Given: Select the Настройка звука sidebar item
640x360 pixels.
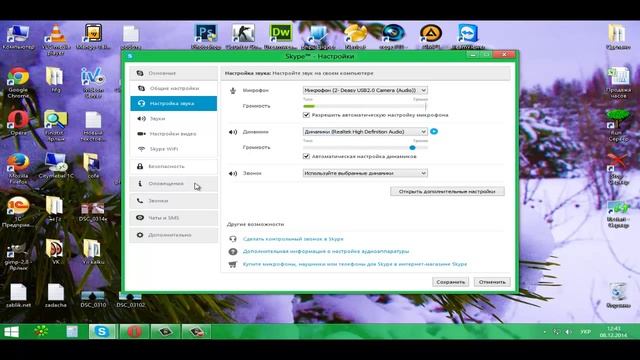Looking at the screenshot, I should coord(173,103).
